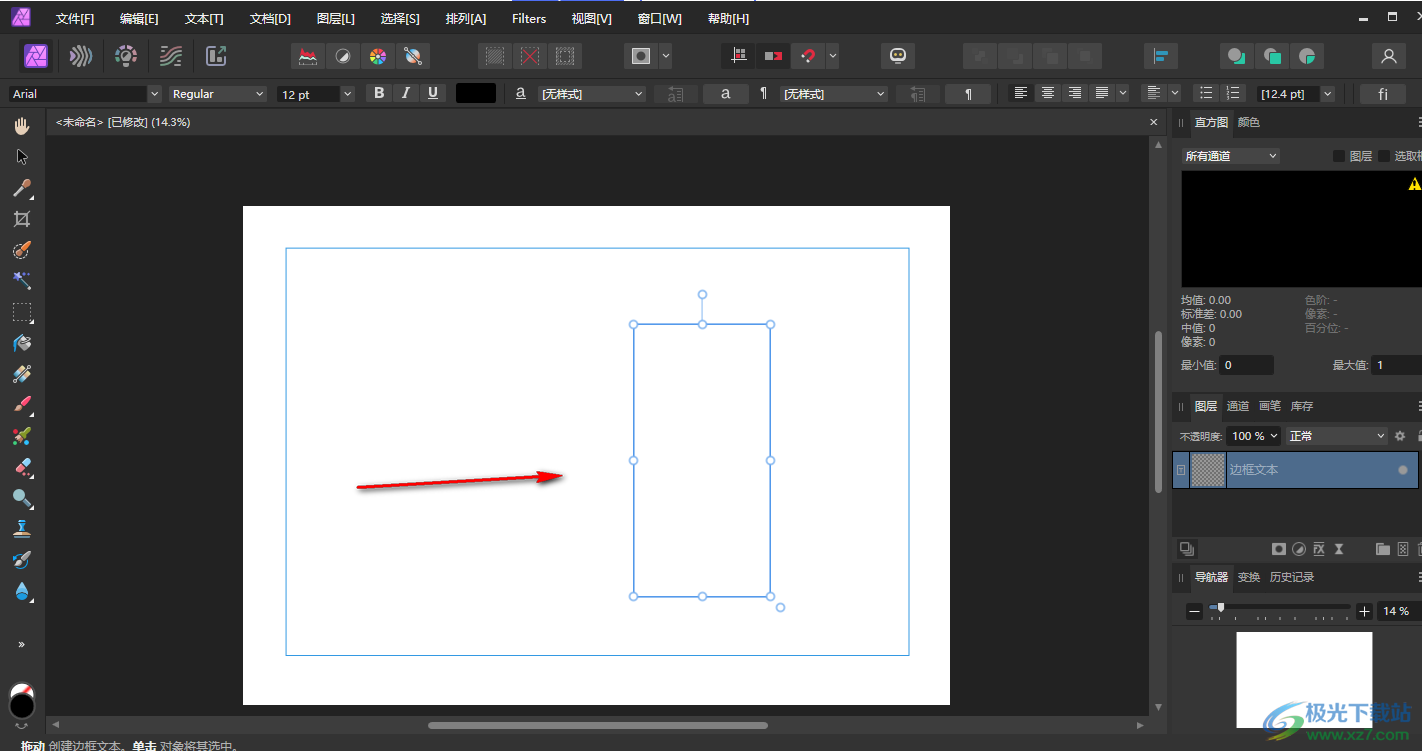Click the navigator zoom-out minus button

1194,611
